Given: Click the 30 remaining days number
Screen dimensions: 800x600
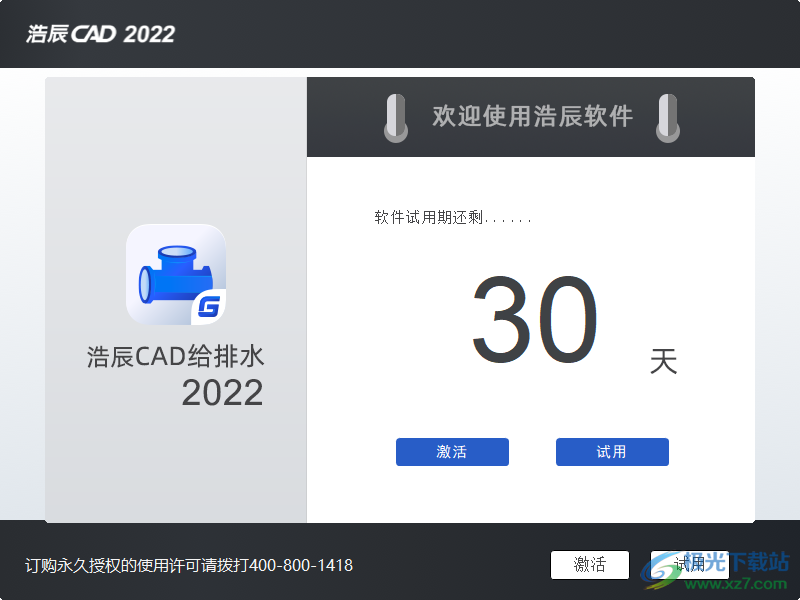Looking at the screenshot, I should (x=534, y=319).
